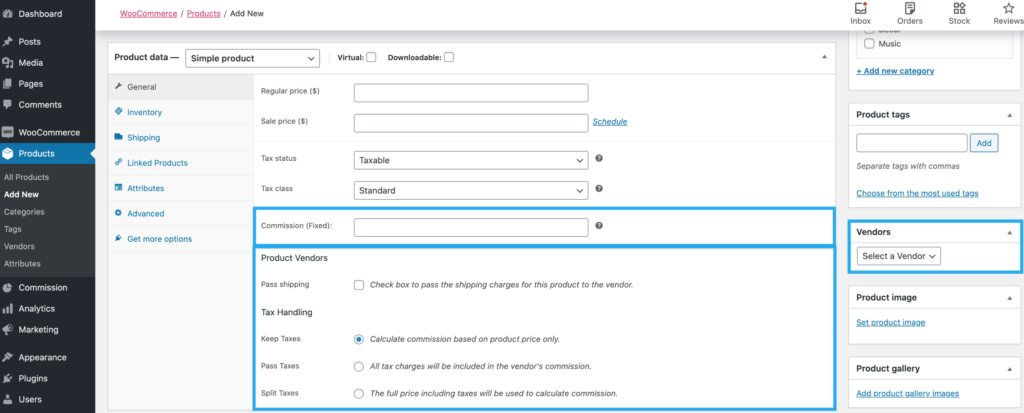Viewport: 1024px width, 413px height.
Task: Click the Media icon in the sidebar
Action: (x=8, y=63)
